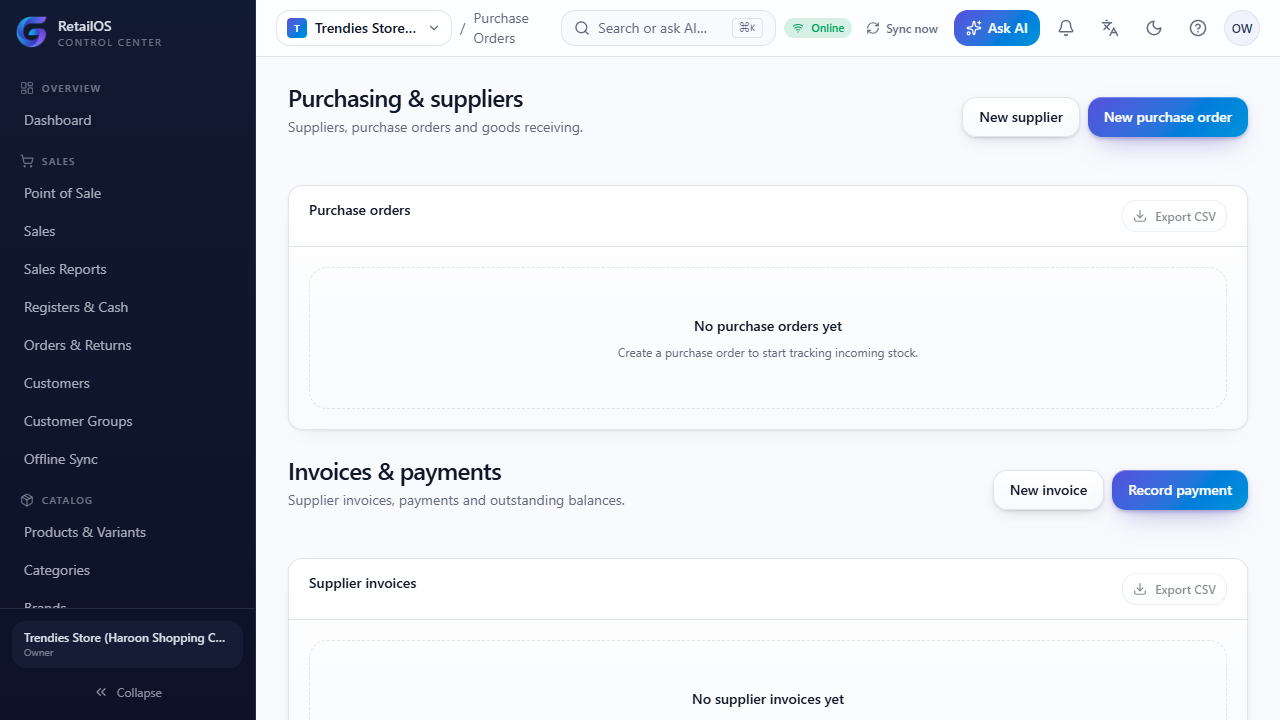This screenshot has width=1280, height=720.
Task: Toggle dark mode moon icon
Action: pos(1154,28)
